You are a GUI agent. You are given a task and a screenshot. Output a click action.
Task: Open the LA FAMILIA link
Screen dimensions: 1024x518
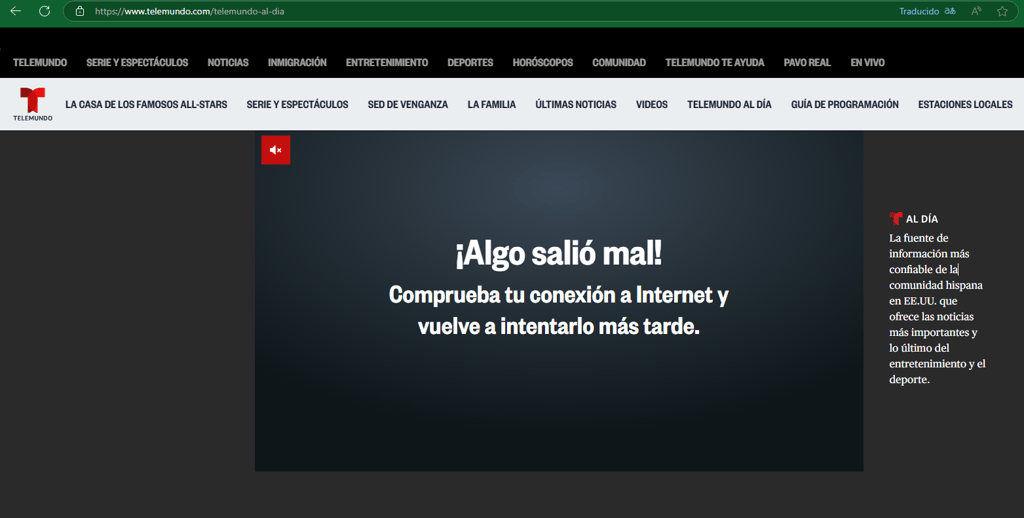pyautogui.click(x=492, y=105)
